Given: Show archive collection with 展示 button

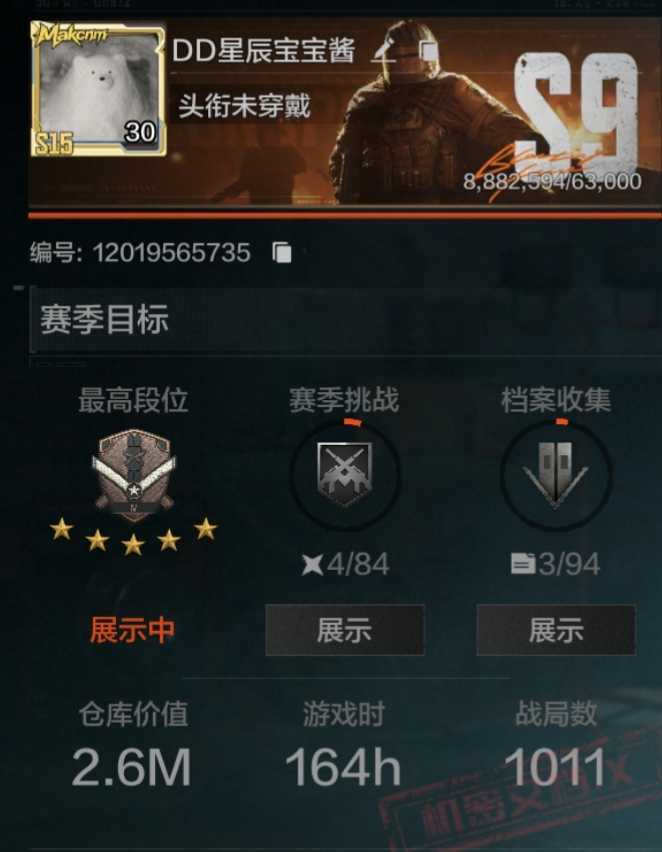Looking at the screenshot, I should click(556, 630).
